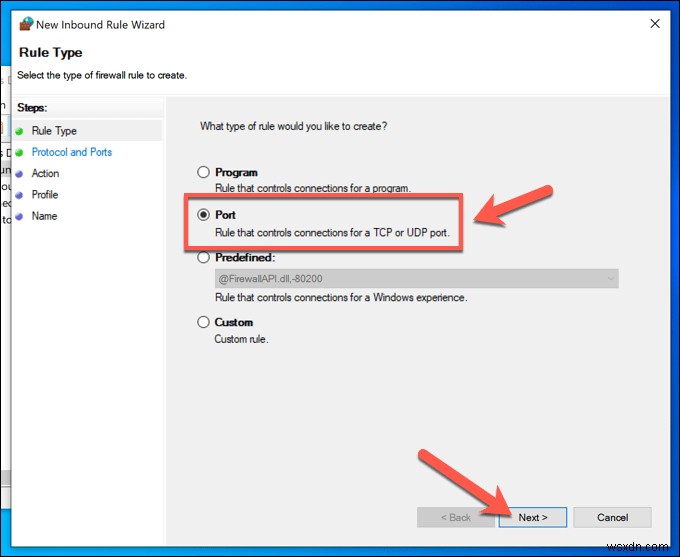Click the 'New Inbound Rule Wizard' window title
The width and height of the screenshot is (680, 557).
[x=101, y=25]
